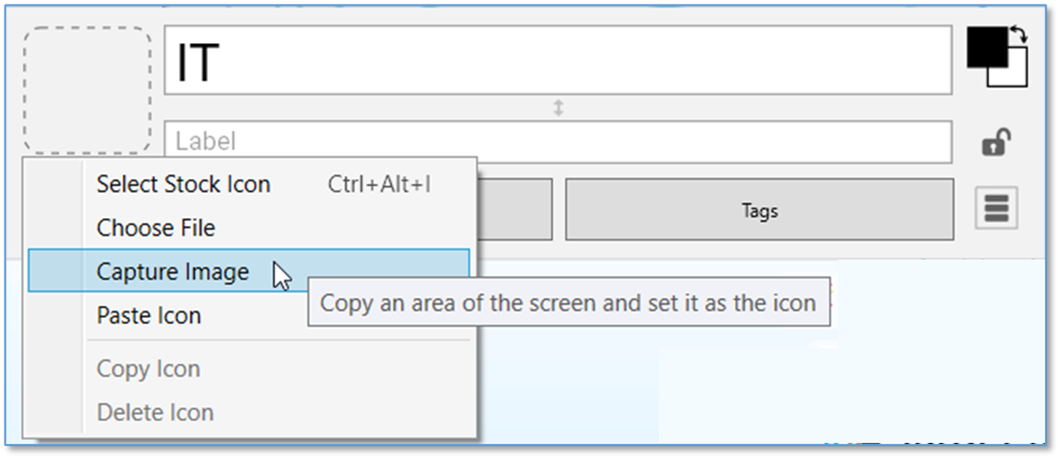The height and width of the screenshot is (459, 1060).
Task: Click the partly hidden button left of Tags
Action: pyautogui.click(x=514, y=209)
